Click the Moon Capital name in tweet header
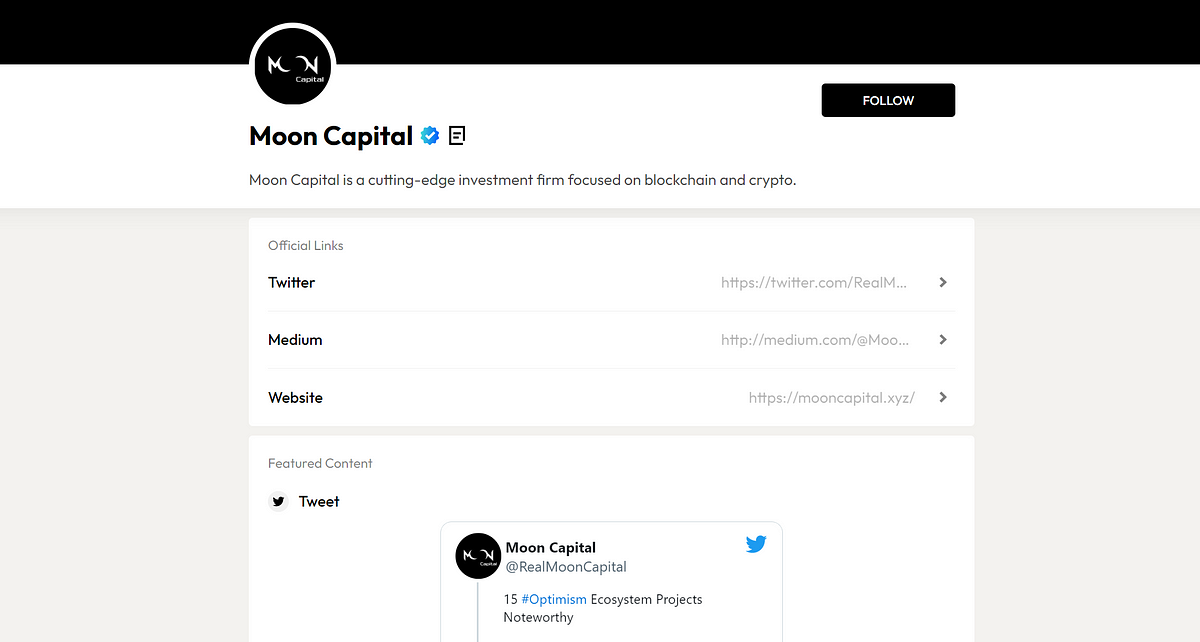The image size is (1200, 642). pos(551,548)
